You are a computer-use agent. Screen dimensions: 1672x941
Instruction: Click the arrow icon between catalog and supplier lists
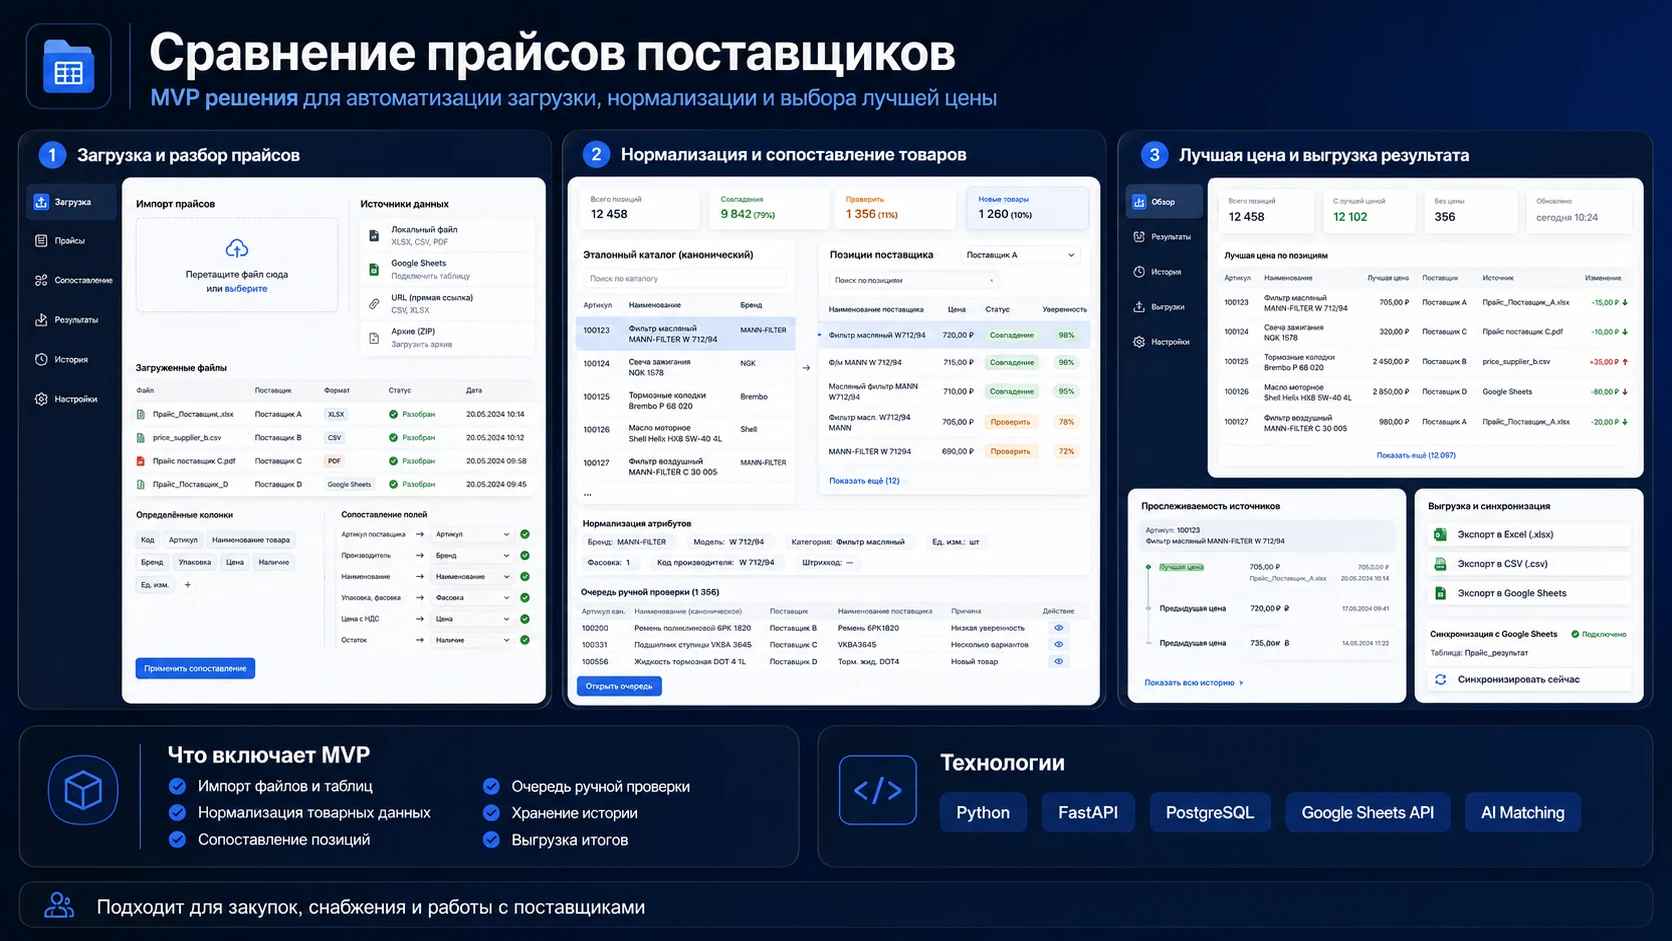point(807,368)
